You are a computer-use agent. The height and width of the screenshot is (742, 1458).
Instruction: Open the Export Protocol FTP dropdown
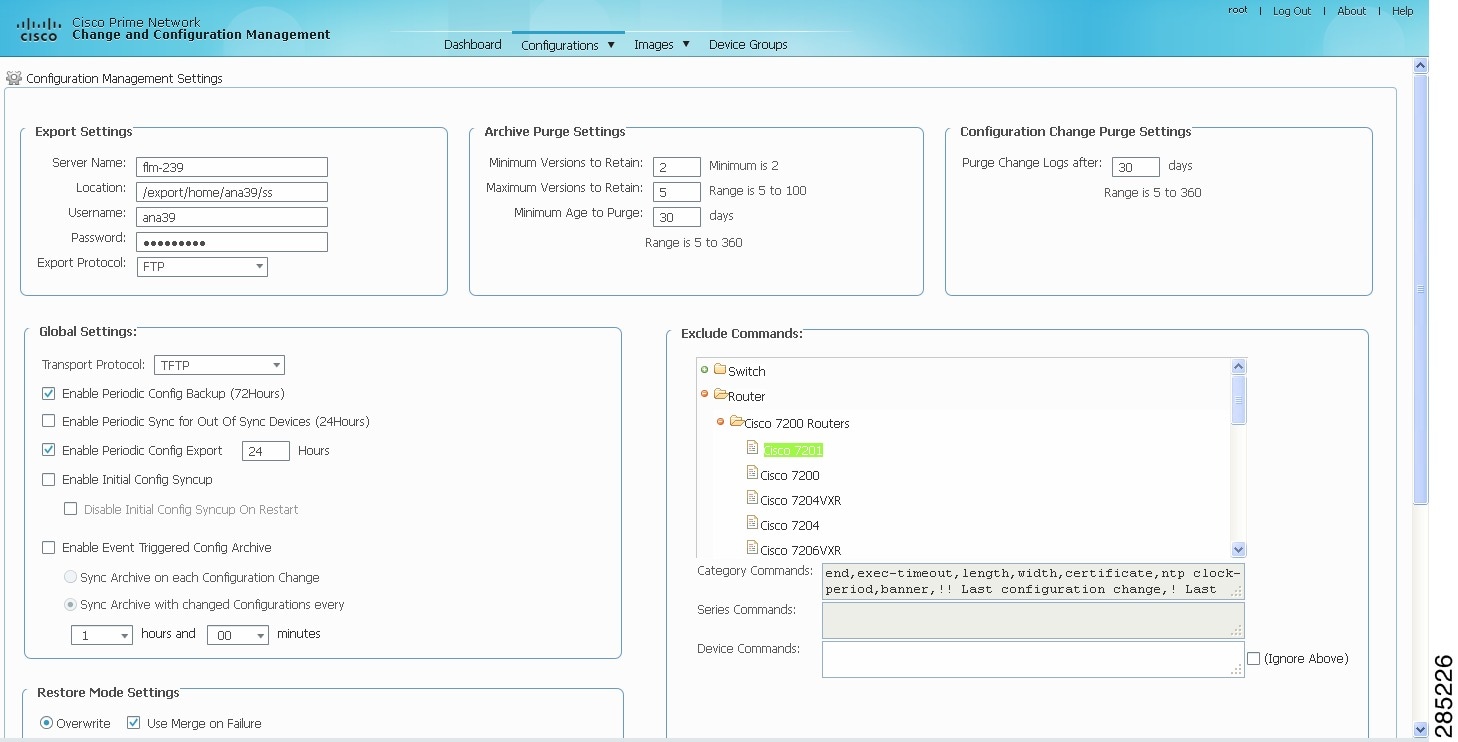[202, 266]
